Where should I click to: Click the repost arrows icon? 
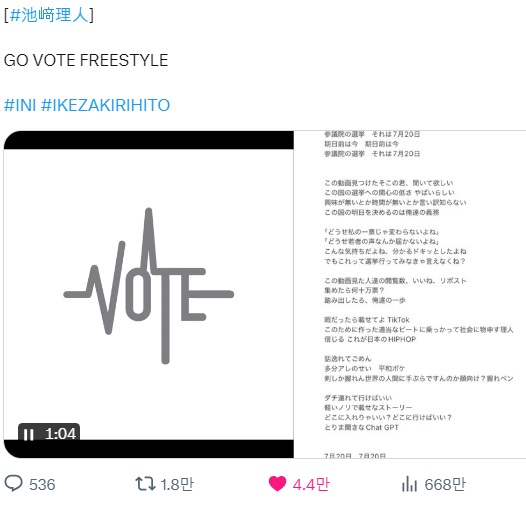(x=145, y=484)
